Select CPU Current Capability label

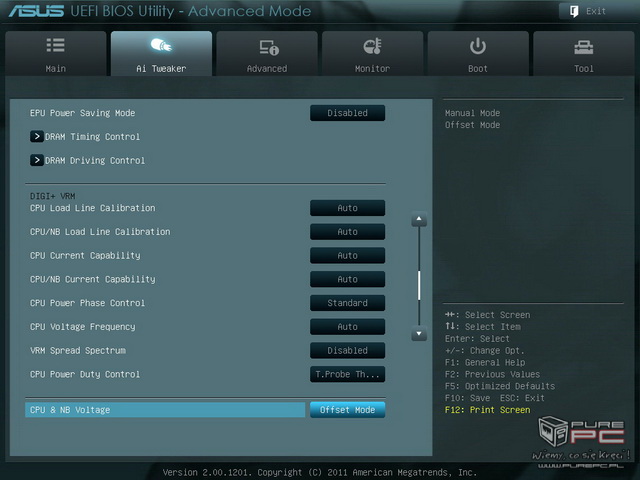click(x=85, y=256)
